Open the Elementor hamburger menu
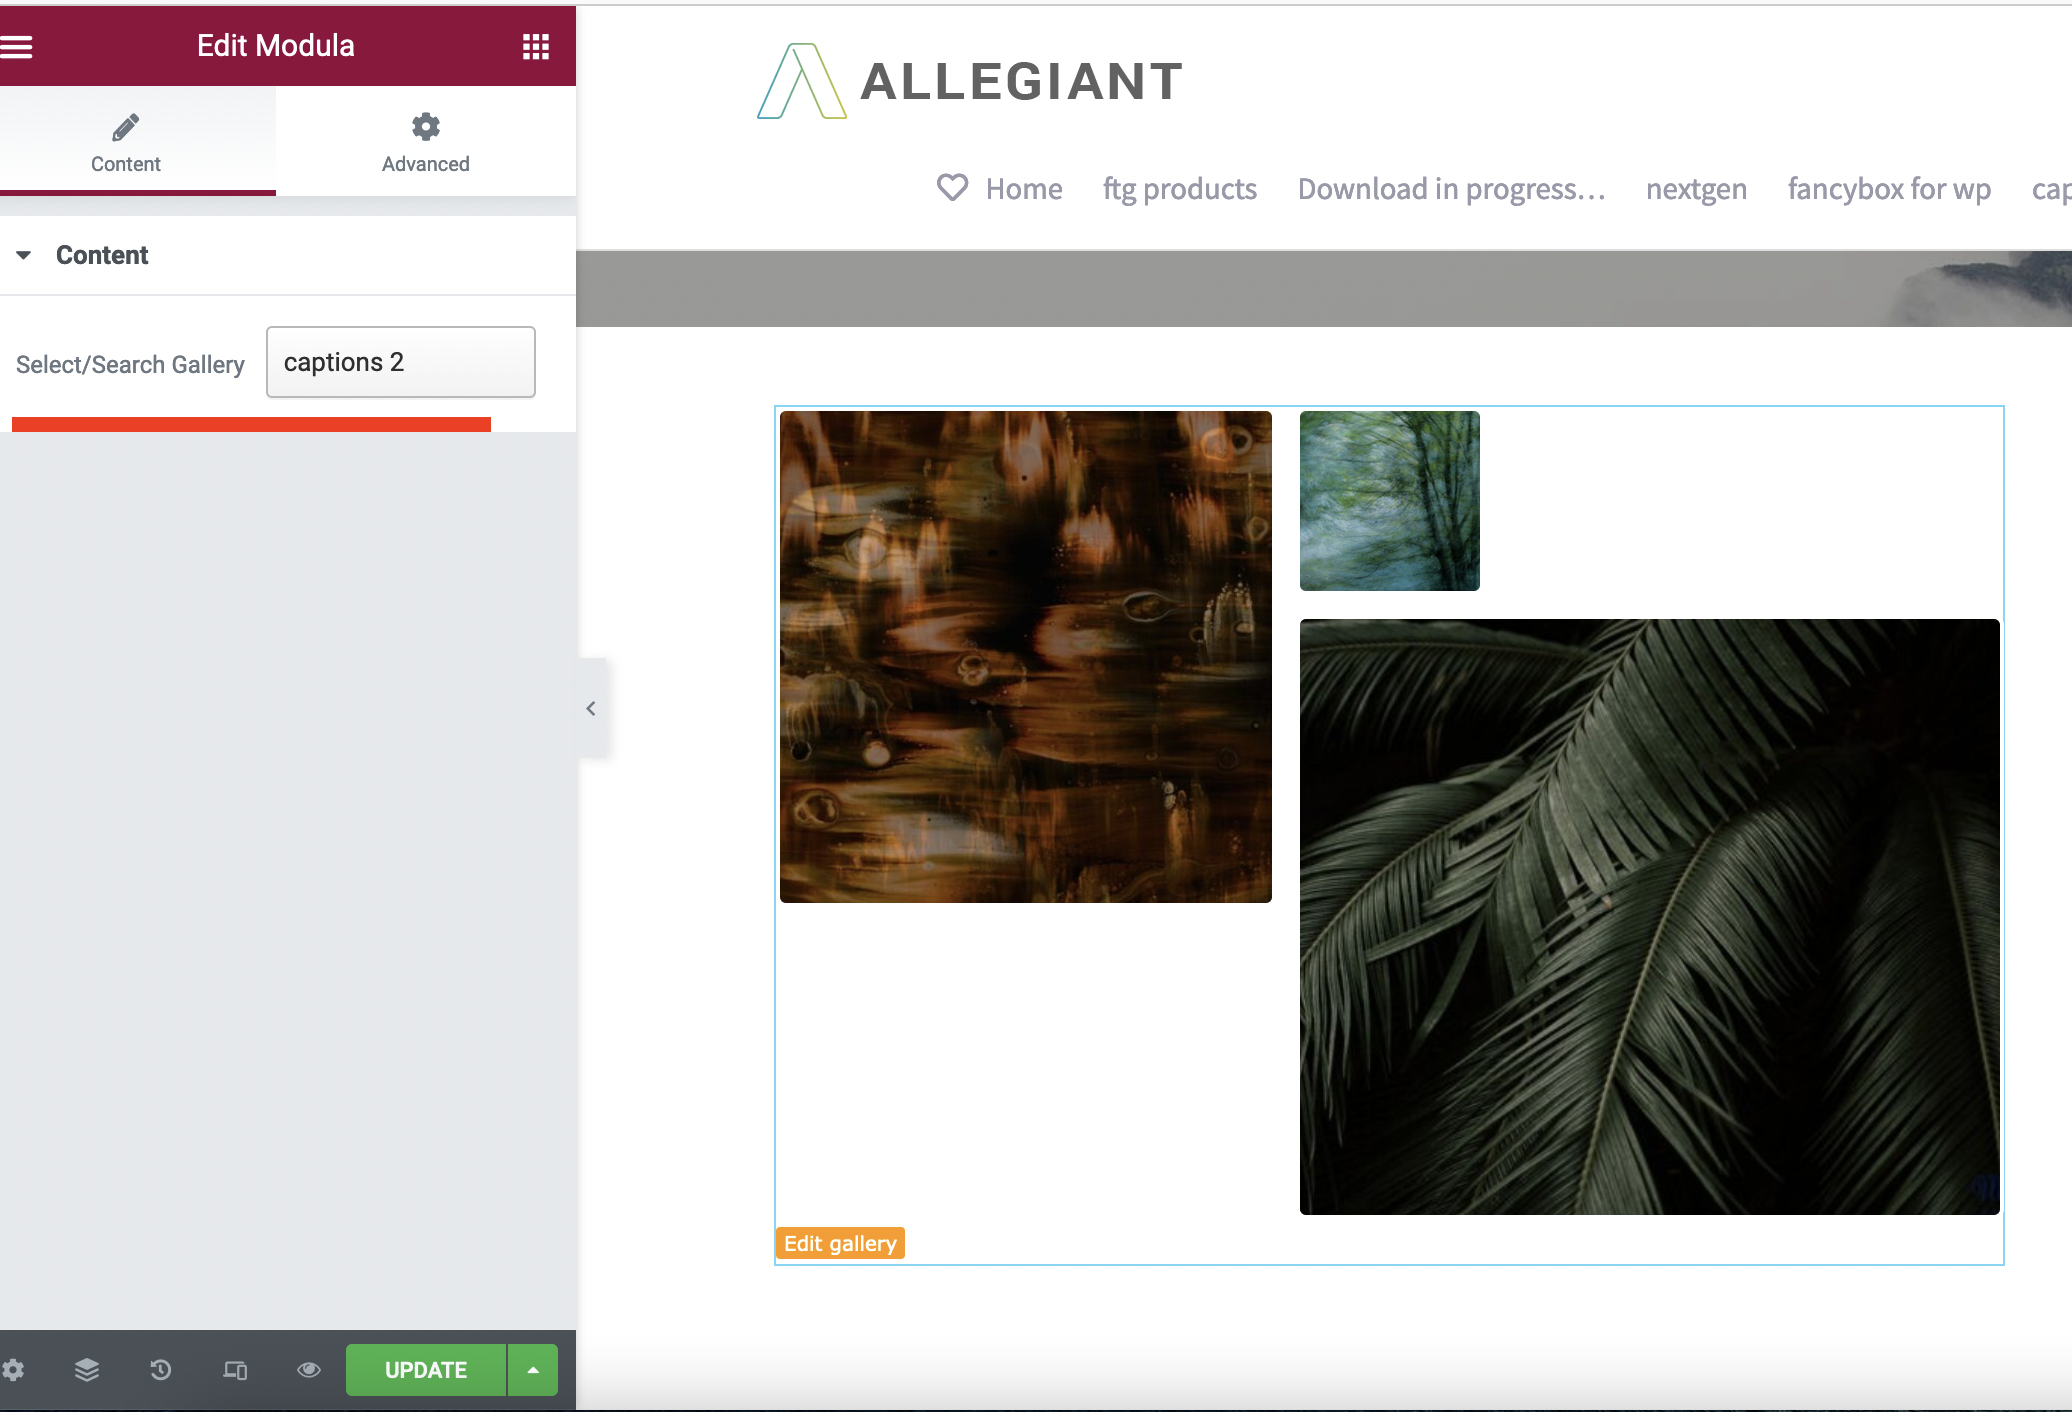 (16, 46)
